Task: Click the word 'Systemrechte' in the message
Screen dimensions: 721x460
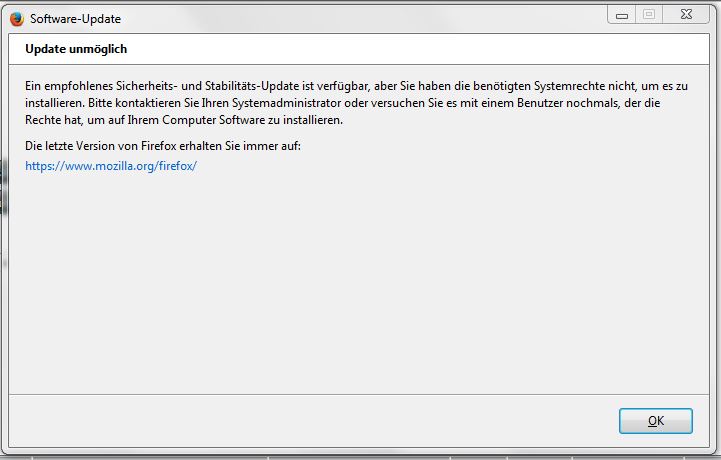Action: [x=549, y=88]
